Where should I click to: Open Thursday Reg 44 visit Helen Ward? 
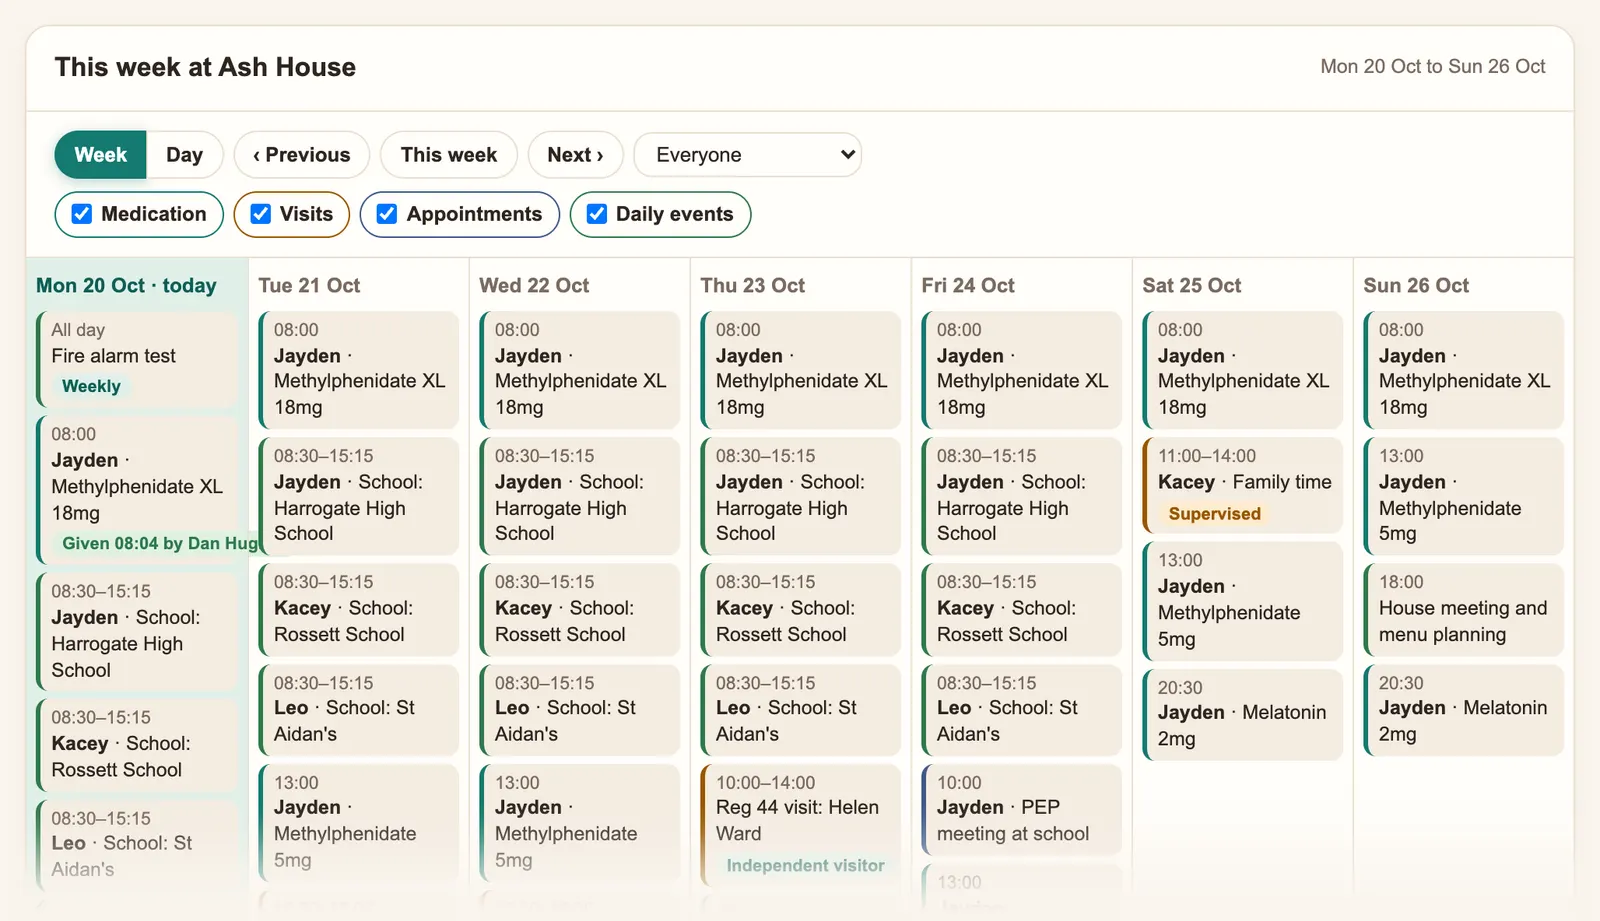pyautogui.click(x=801, y=824)
